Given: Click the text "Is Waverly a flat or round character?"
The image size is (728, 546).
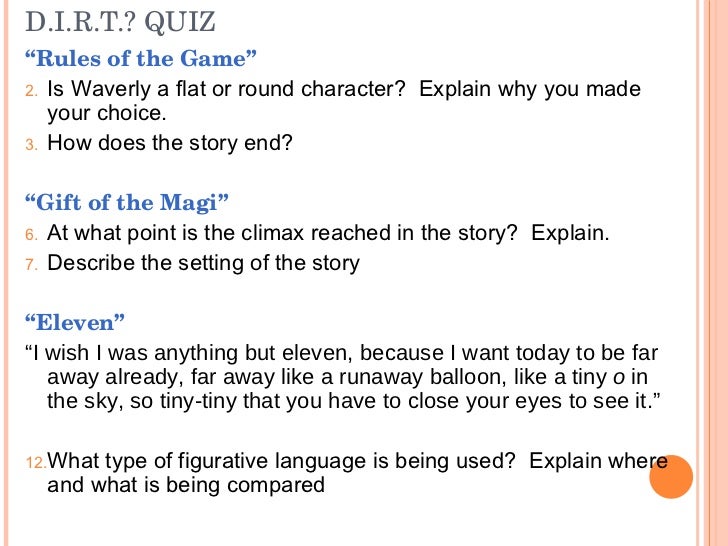Looking at the screenshot, I should [226, 89].
